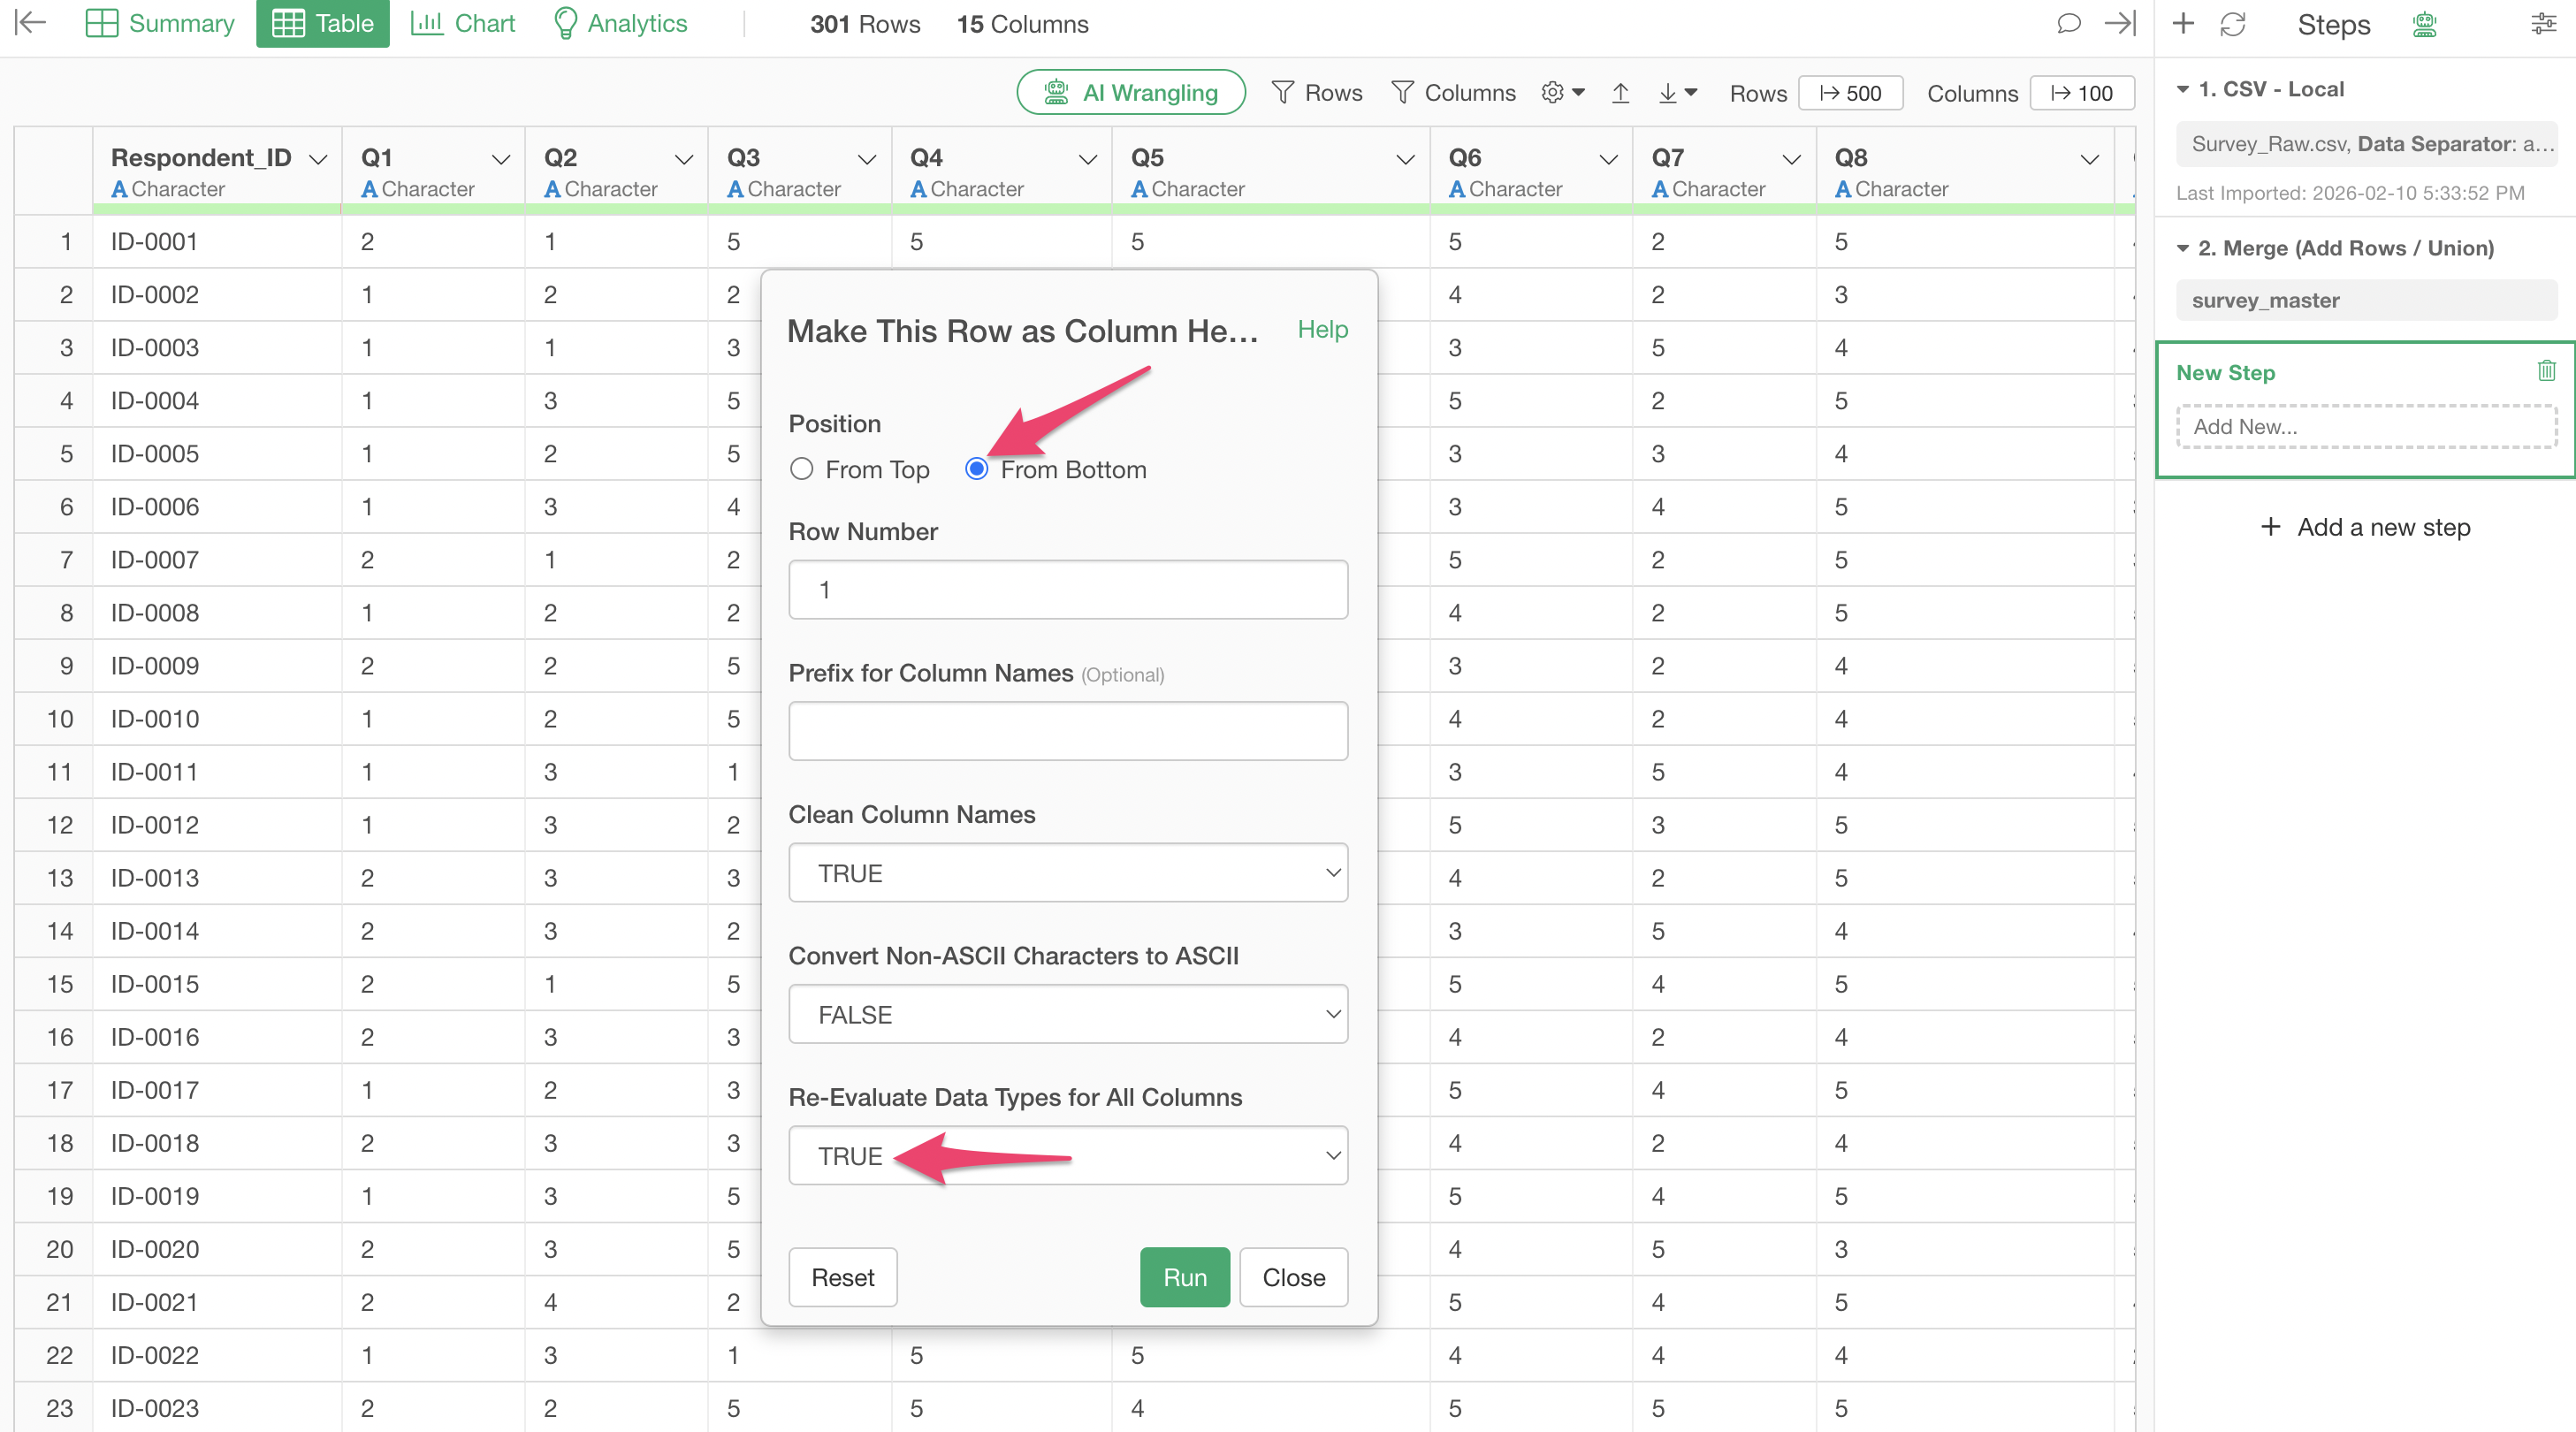
Task: Open Clean Column Names dropdown
Action: tap(1067, 873)
